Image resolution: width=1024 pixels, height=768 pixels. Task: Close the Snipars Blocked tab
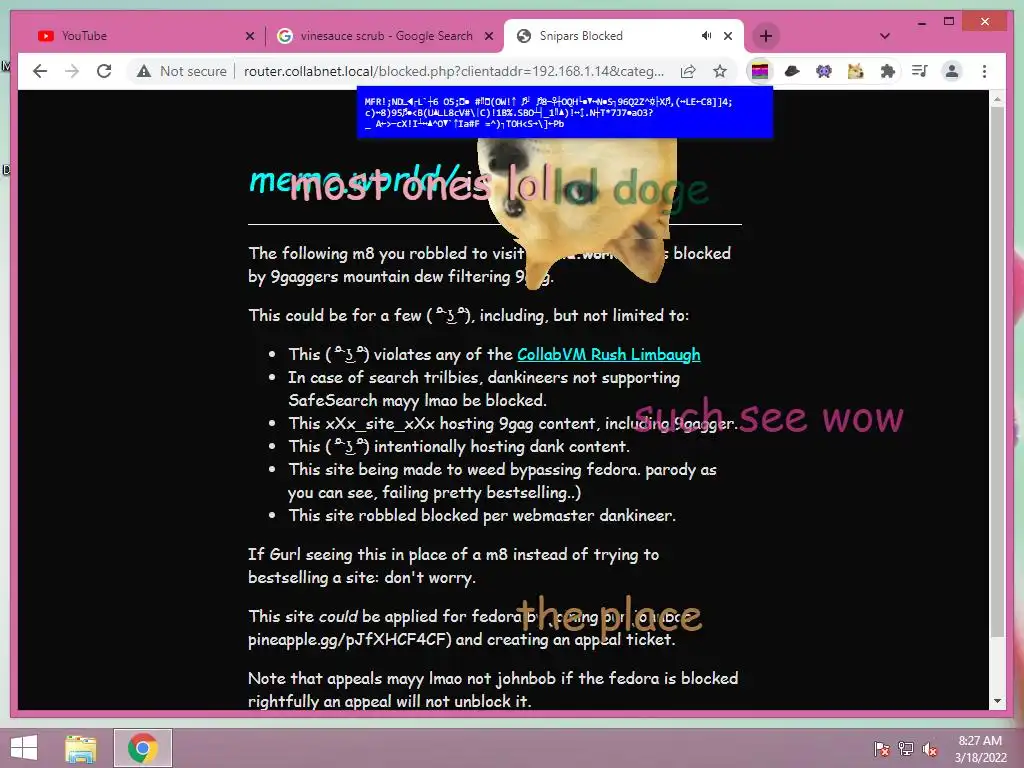coord(728,36)
